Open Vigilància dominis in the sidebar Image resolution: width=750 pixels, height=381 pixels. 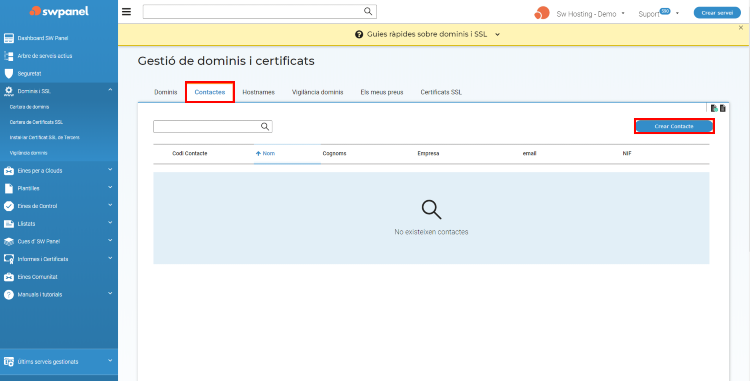point(29,153)
